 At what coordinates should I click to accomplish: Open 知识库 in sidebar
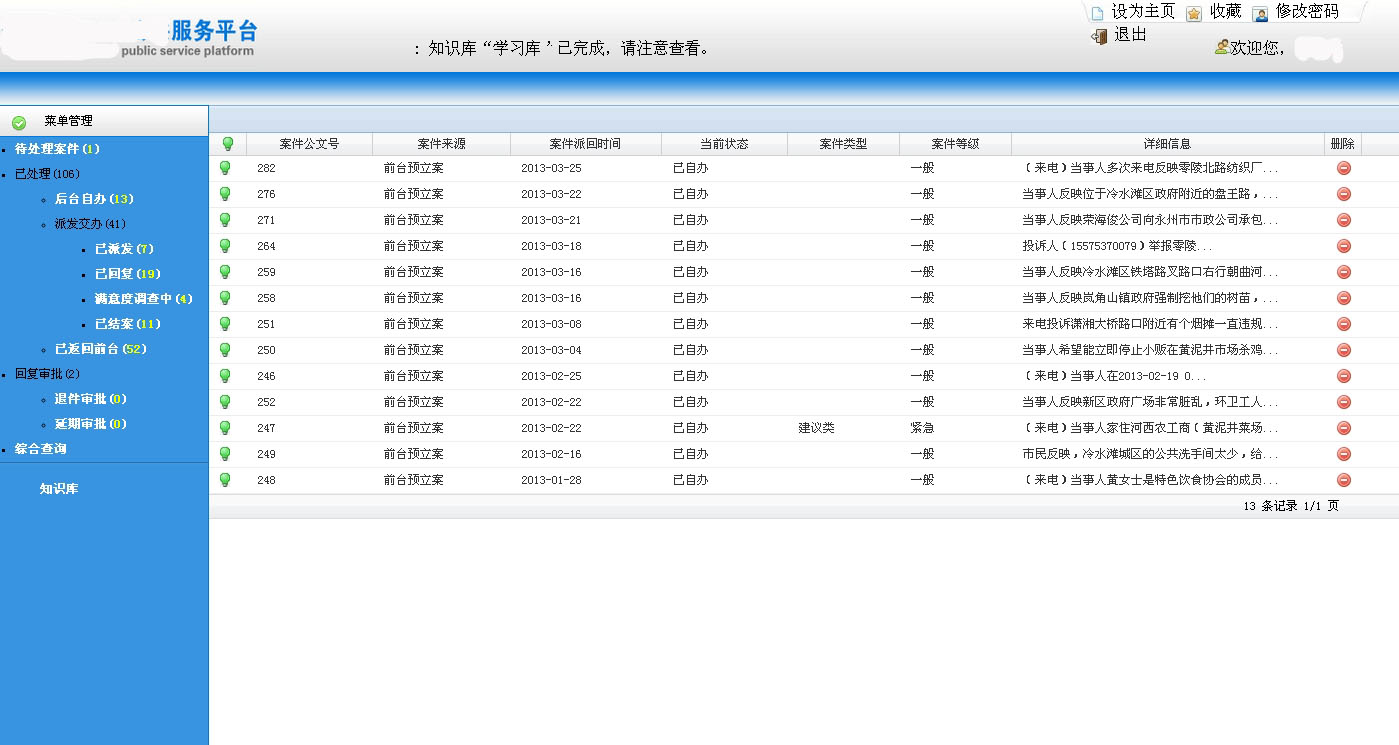click(x=59, y=489)
